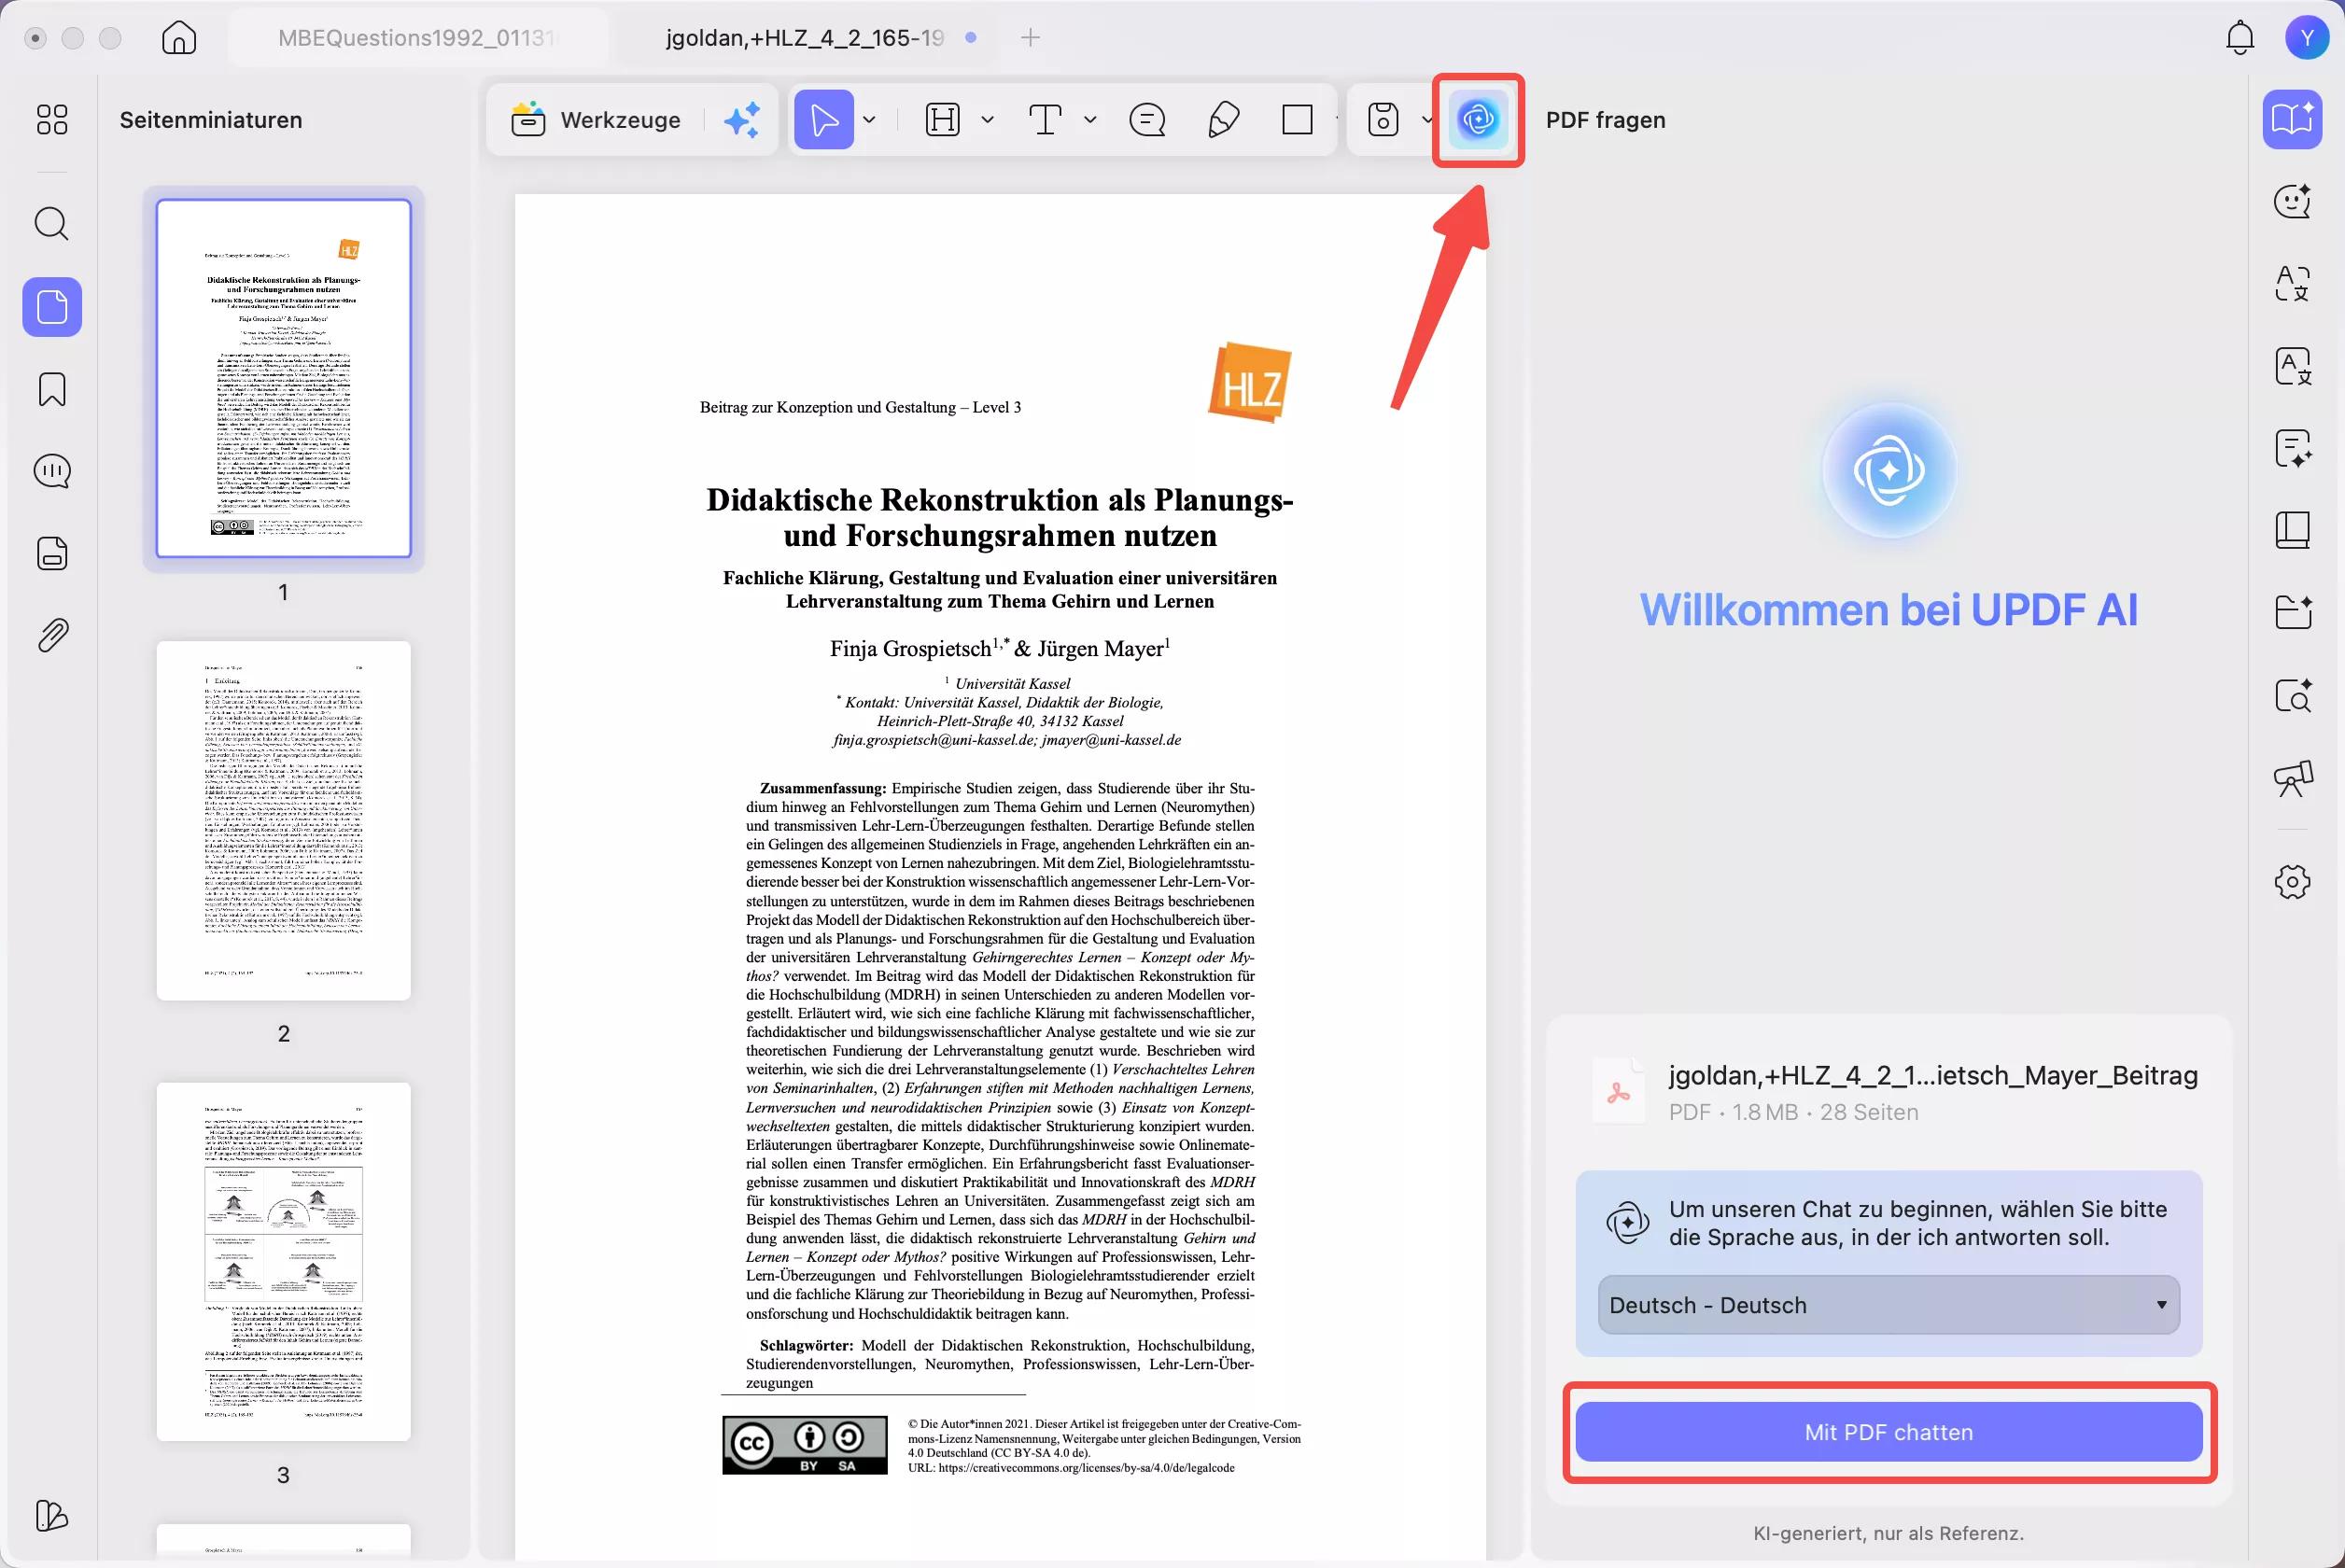
Task: Select the signature pen tool
Action: click(1222, 119)
